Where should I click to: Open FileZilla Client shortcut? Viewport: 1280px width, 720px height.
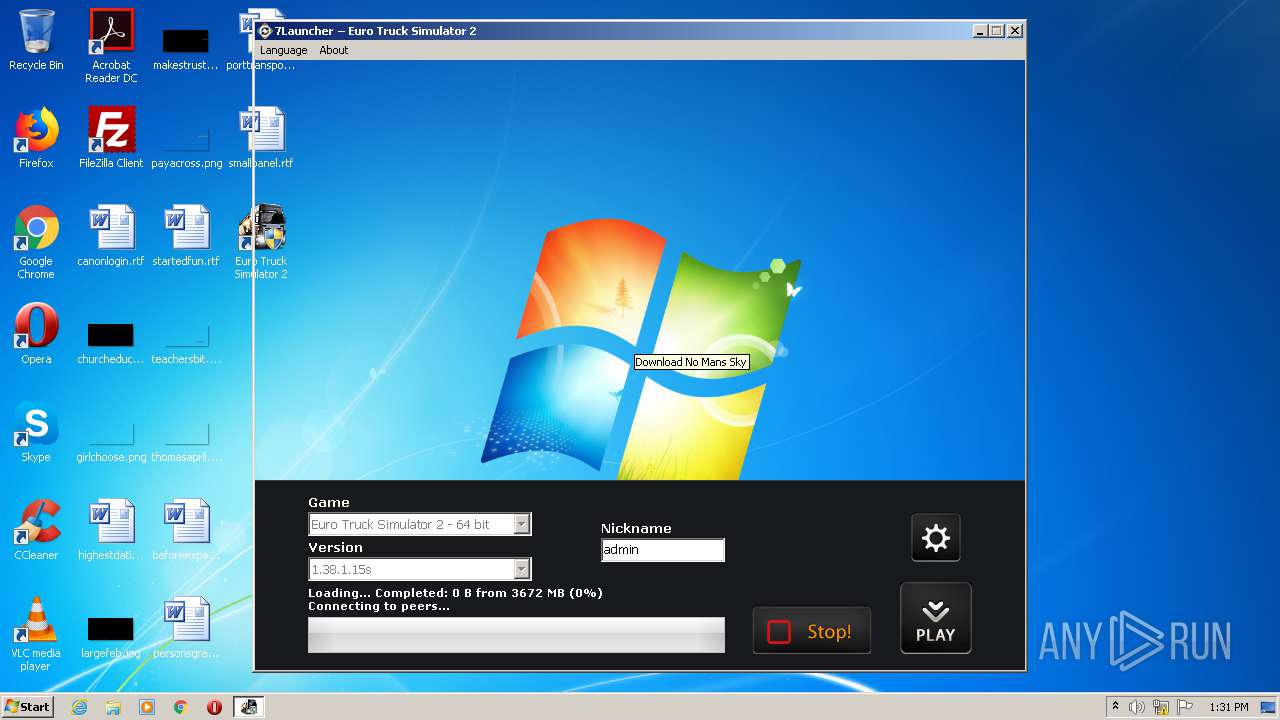pyautogui.click(x=111, y=138)
